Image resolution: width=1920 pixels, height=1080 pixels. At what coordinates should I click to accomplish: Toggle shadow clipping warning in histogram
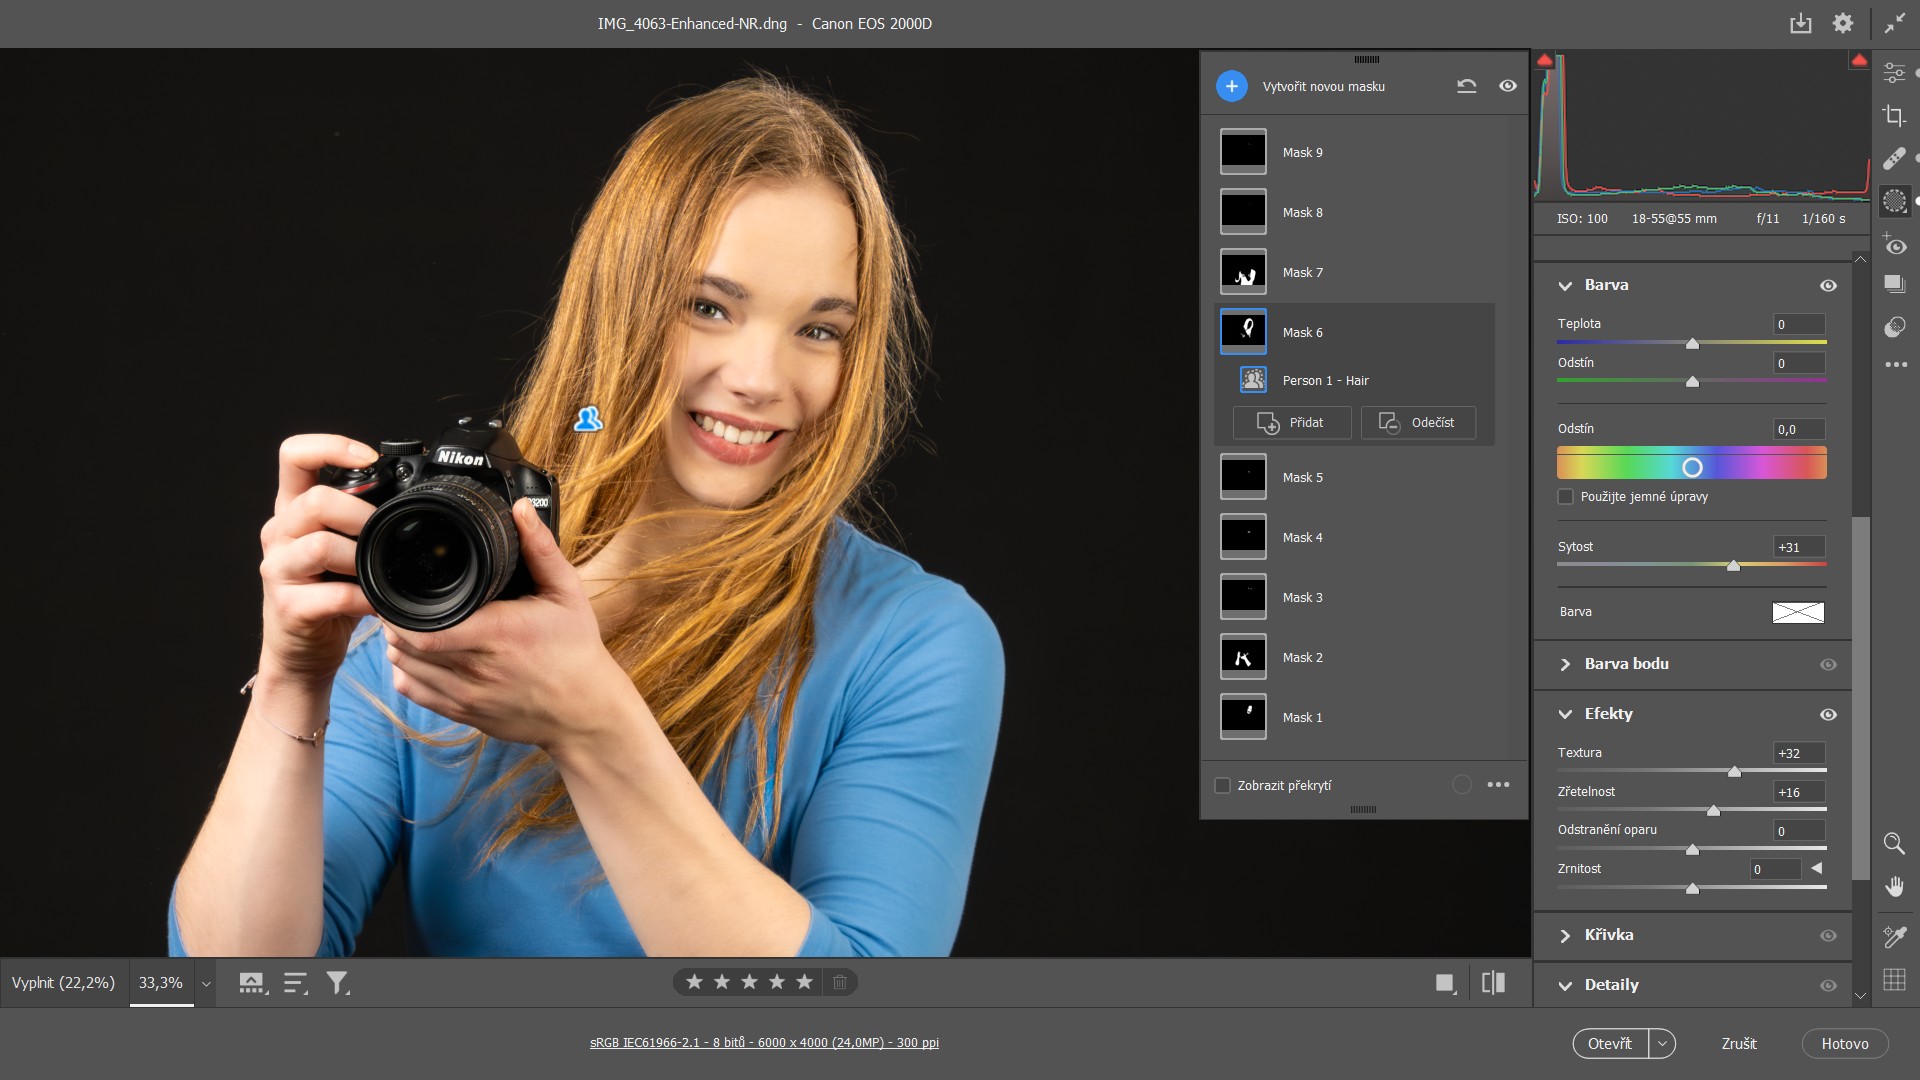(x=1545, y=60)
